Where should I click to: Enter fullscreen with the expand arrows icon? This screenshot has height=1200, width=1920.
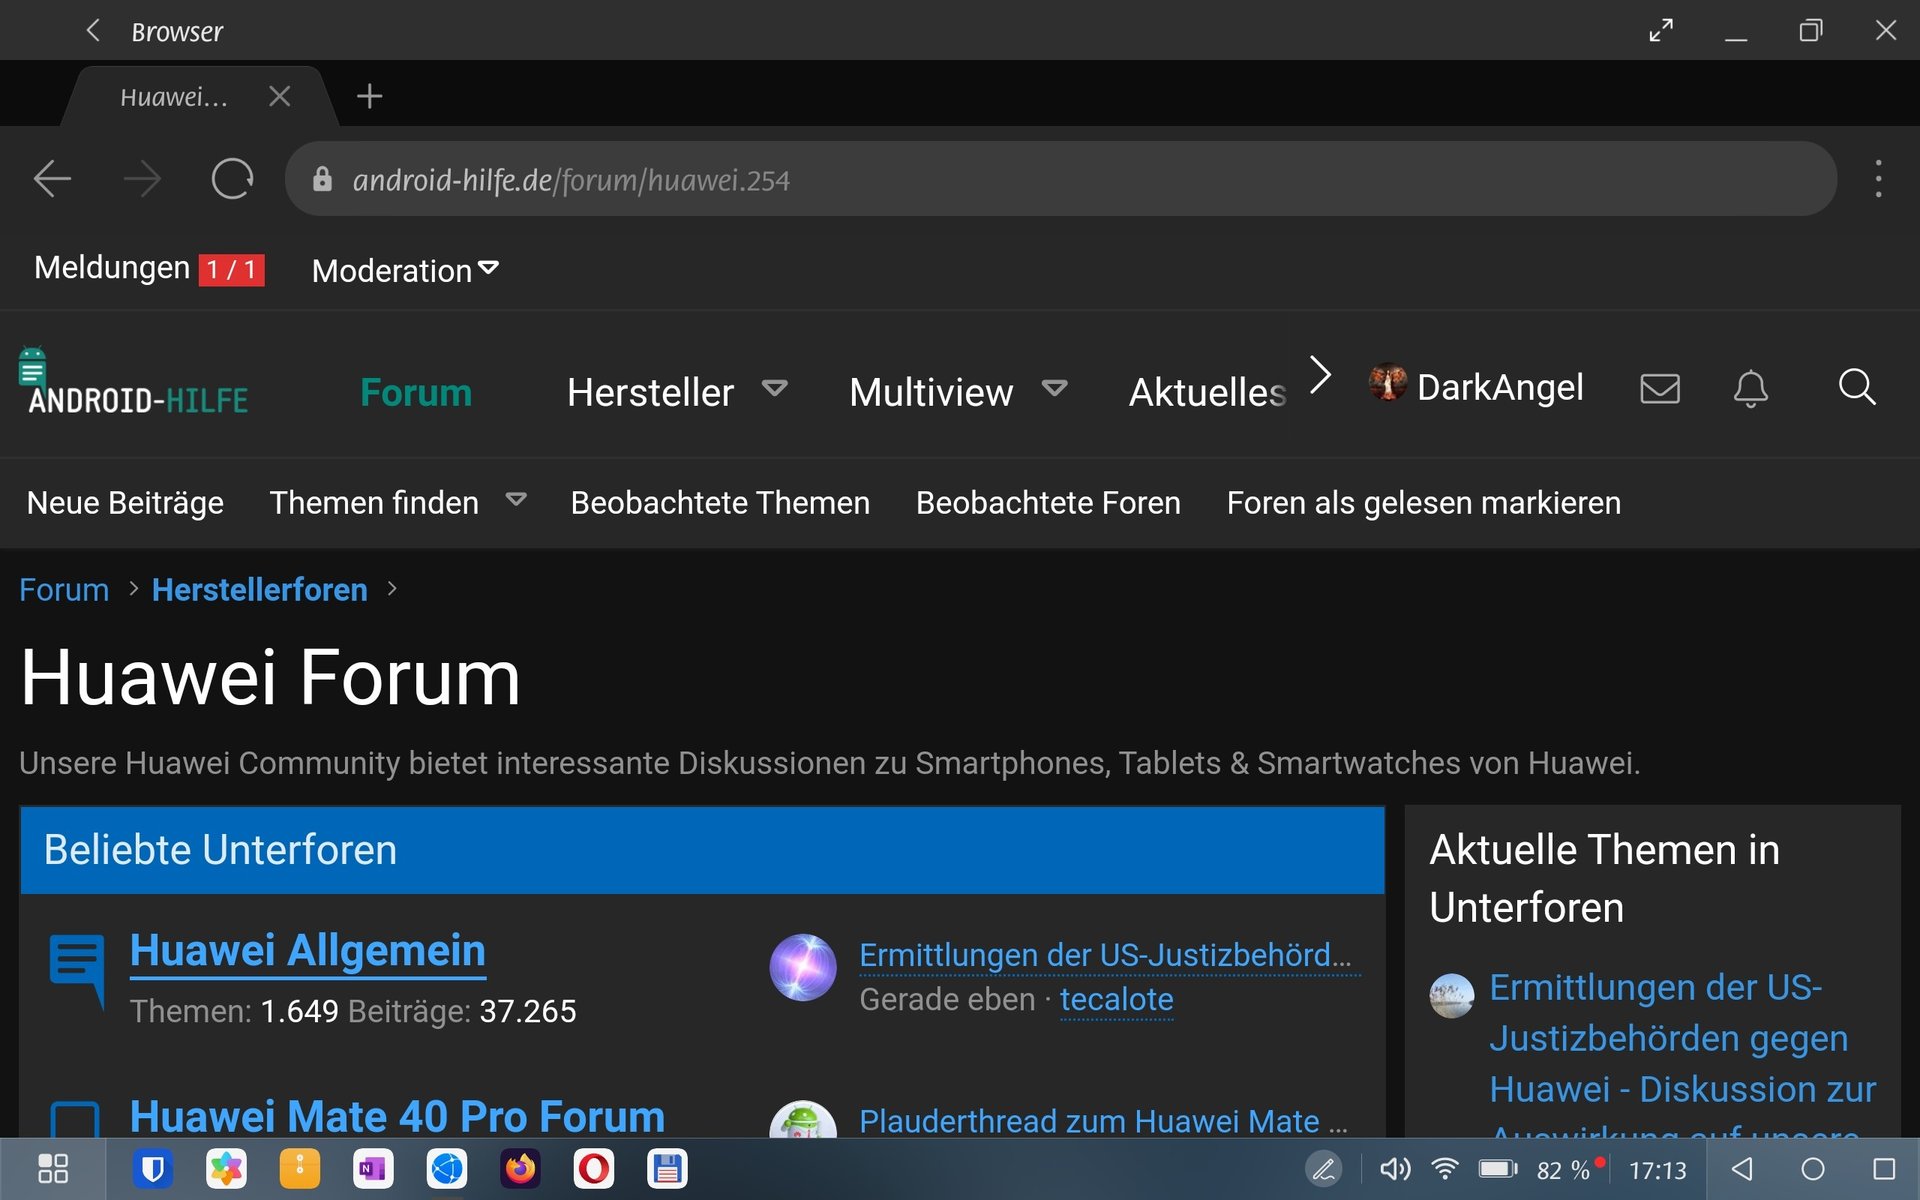tap(1661, 30)
